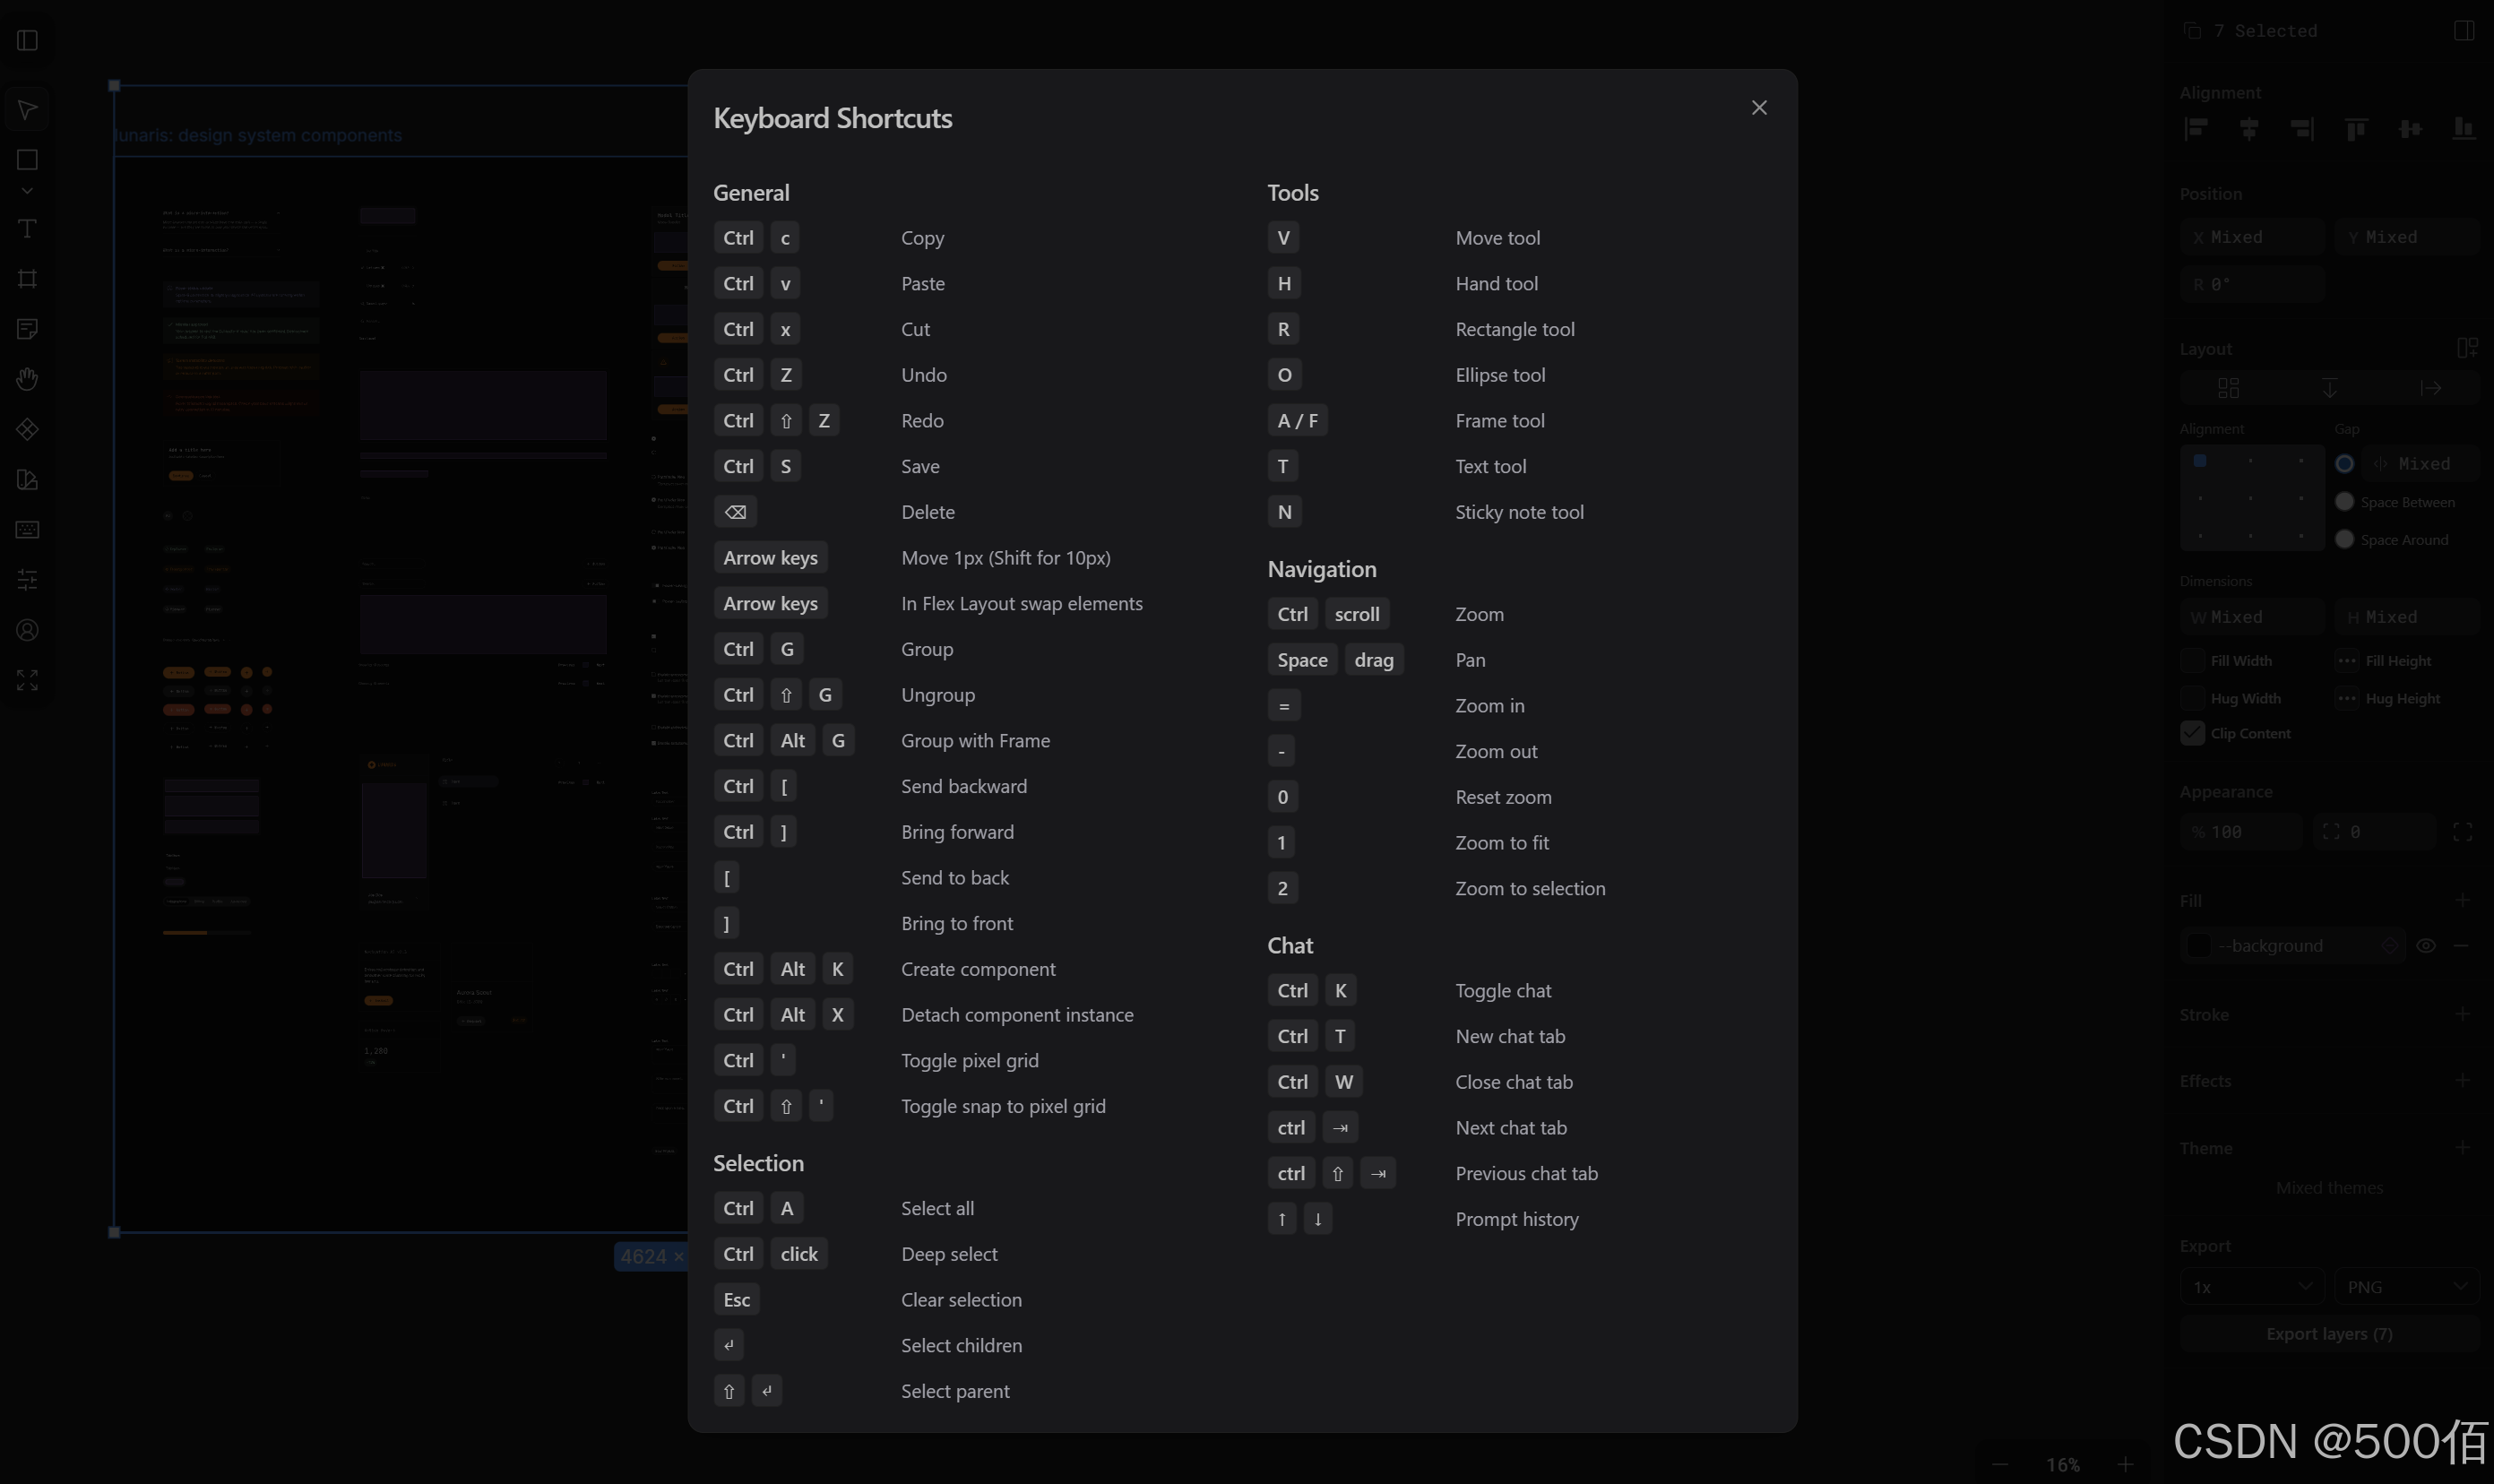The image size is (2494, 1484).
Task: Select the Space Between radio option
Action: coord(2344,502)
